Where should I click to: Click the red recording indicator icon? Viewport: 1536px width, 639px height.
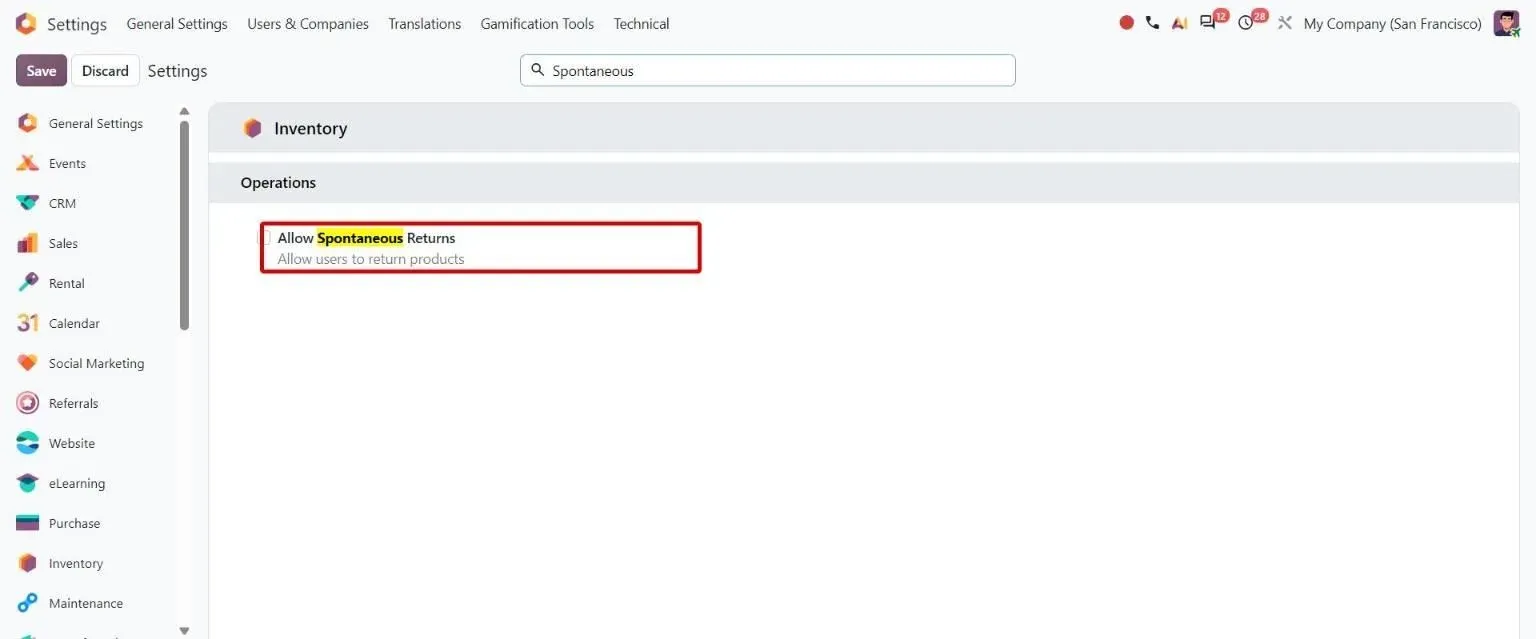pyautogui.click(x=1127, y=23)
